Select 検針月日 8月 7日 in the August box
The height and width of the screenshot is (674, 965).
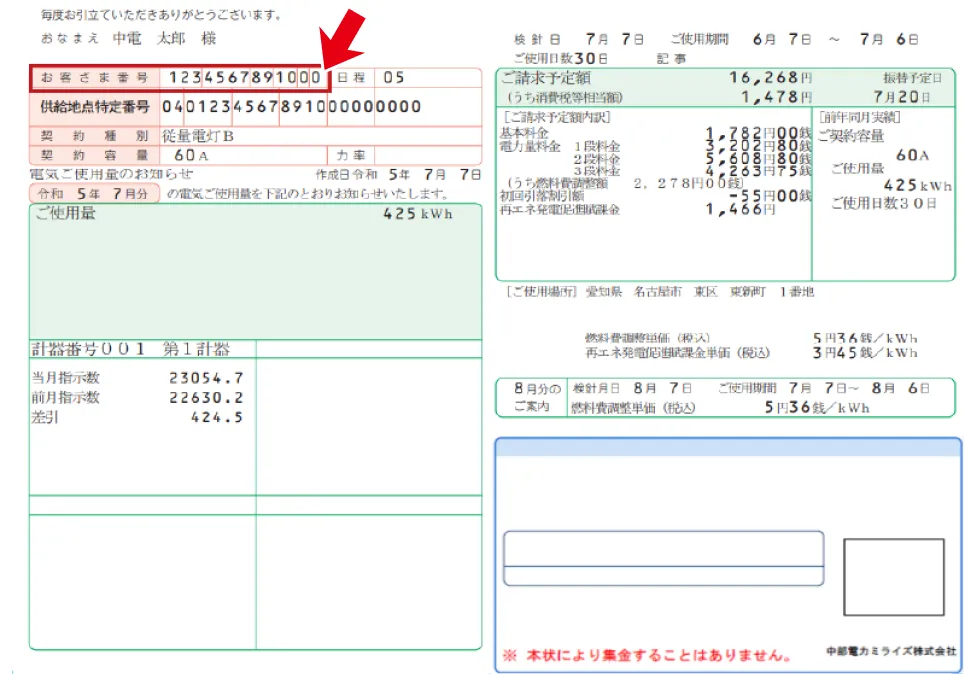point(633,388)
